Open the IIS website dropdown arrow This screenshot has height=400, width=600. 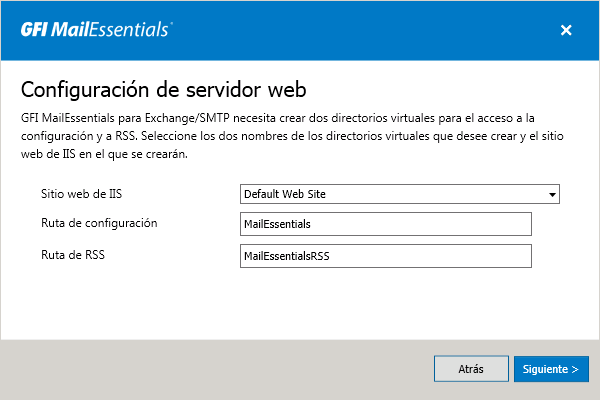551,194
